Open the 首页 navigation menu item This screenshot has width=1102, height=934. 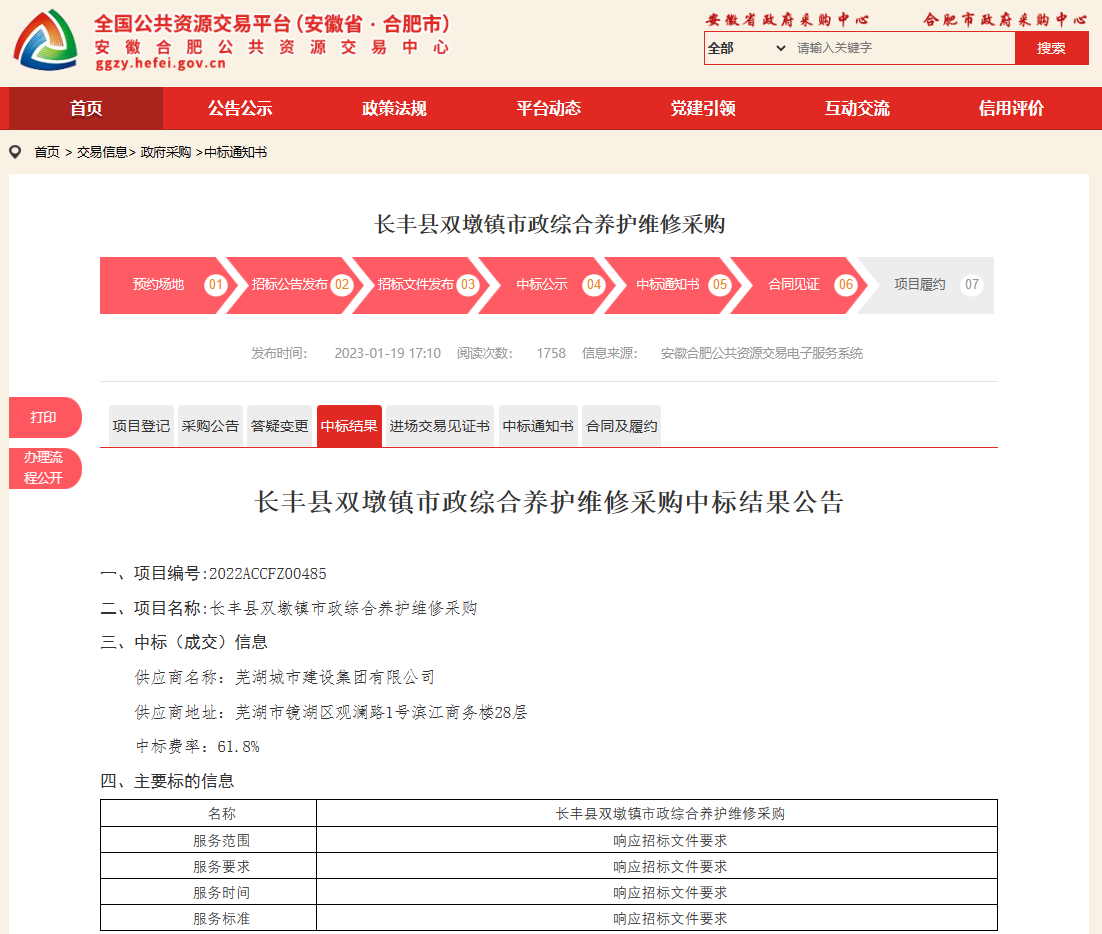pyautogui.click(x=86, y=108)
